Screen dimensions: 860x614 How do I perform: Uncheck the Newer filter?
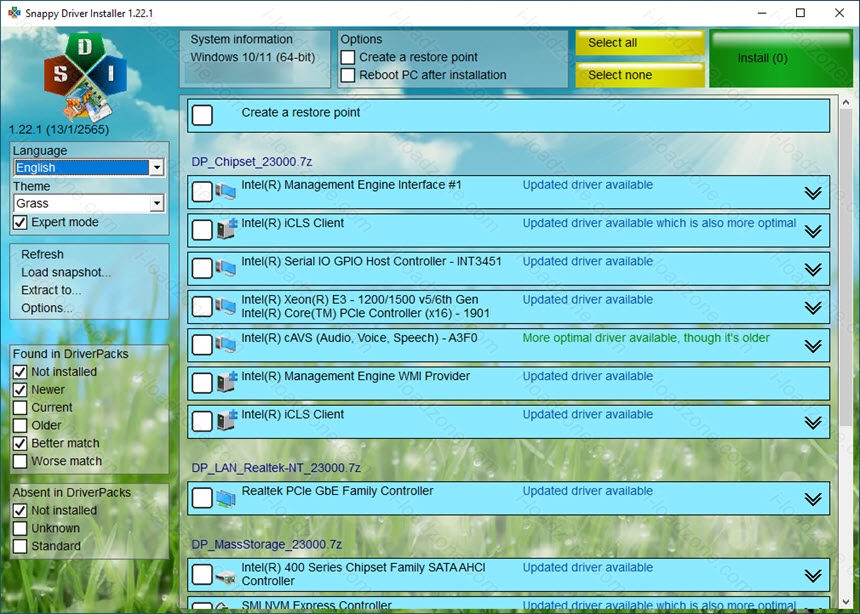(x=20, y=390)
